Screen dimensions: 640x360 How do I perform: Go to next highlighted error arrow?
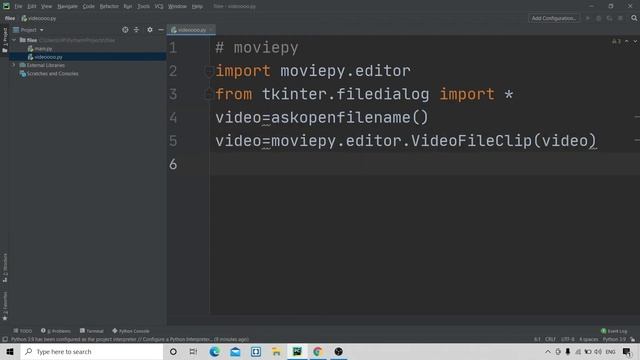635,41
